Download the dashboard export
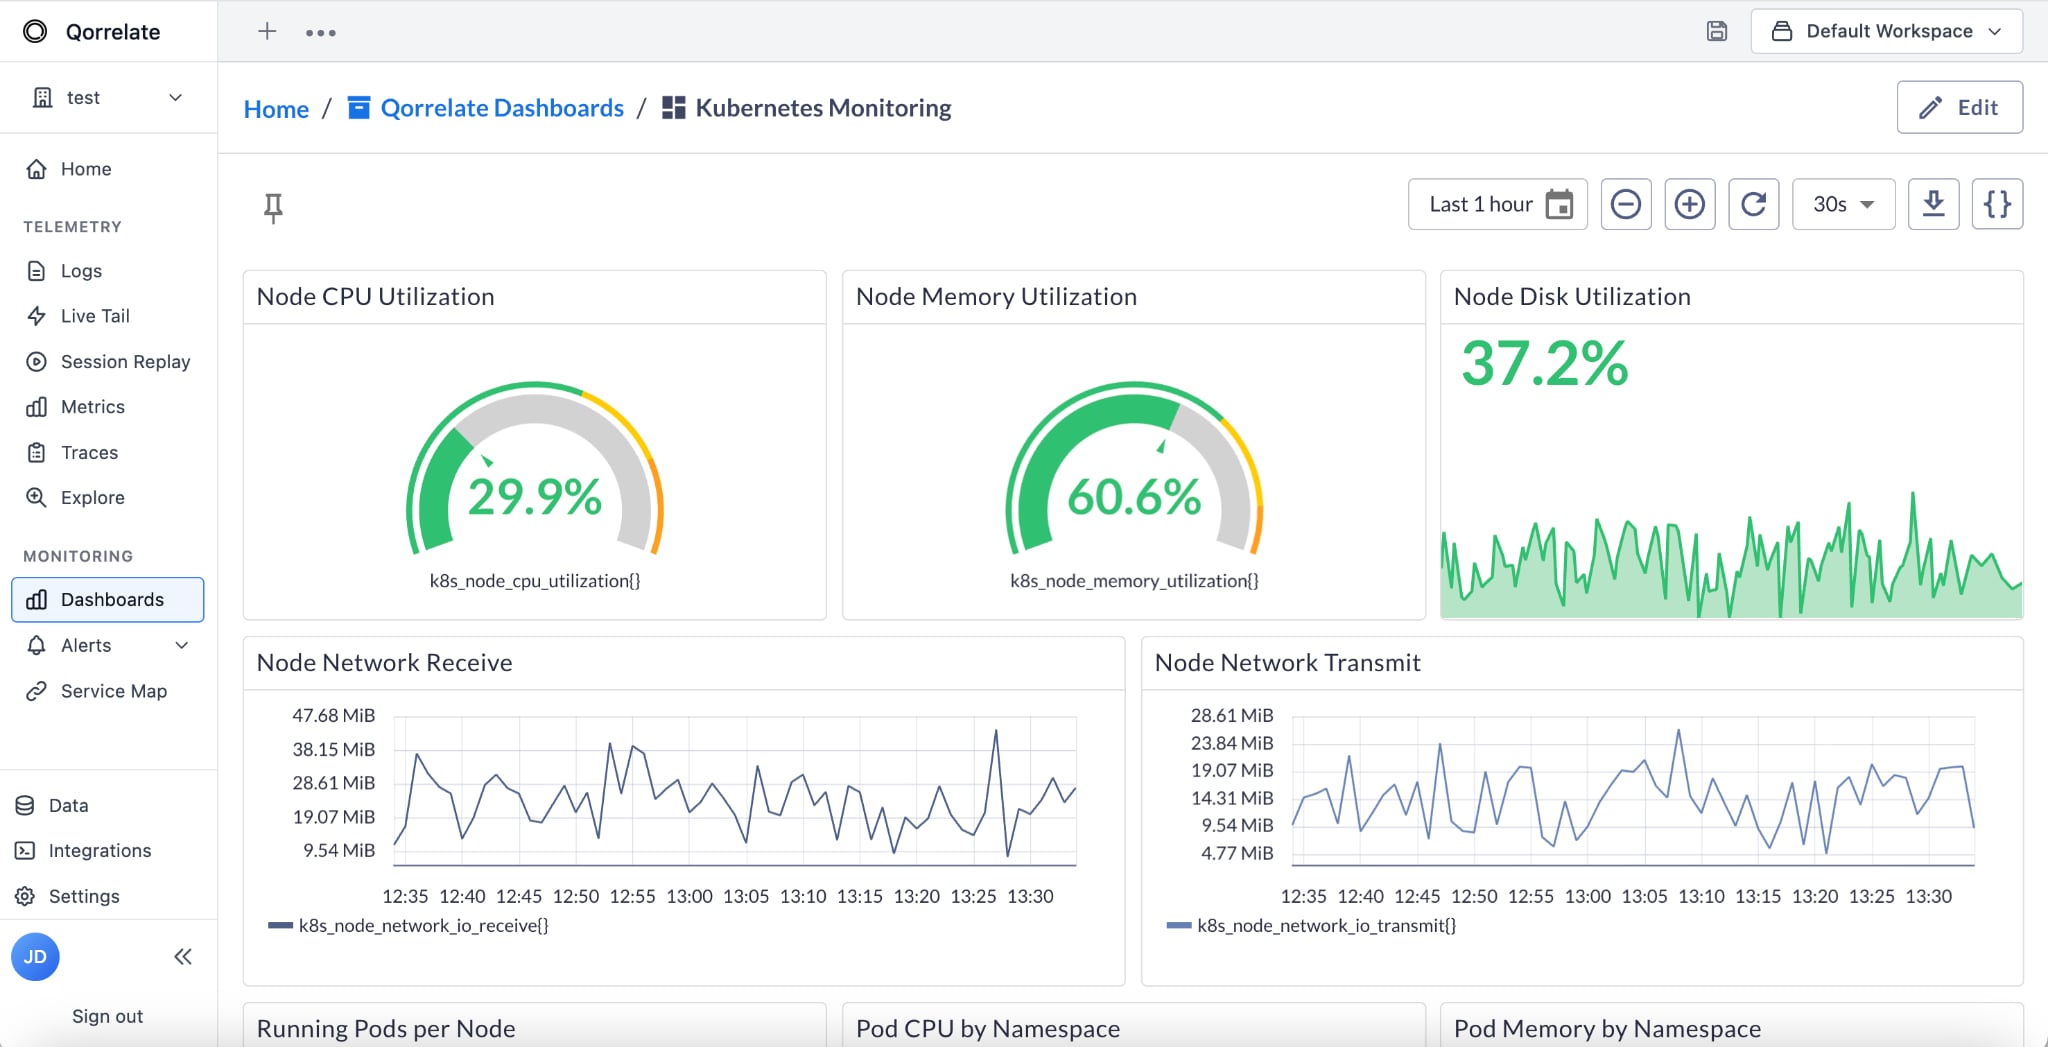Screen dimensions: 2048x1047 1933,204
